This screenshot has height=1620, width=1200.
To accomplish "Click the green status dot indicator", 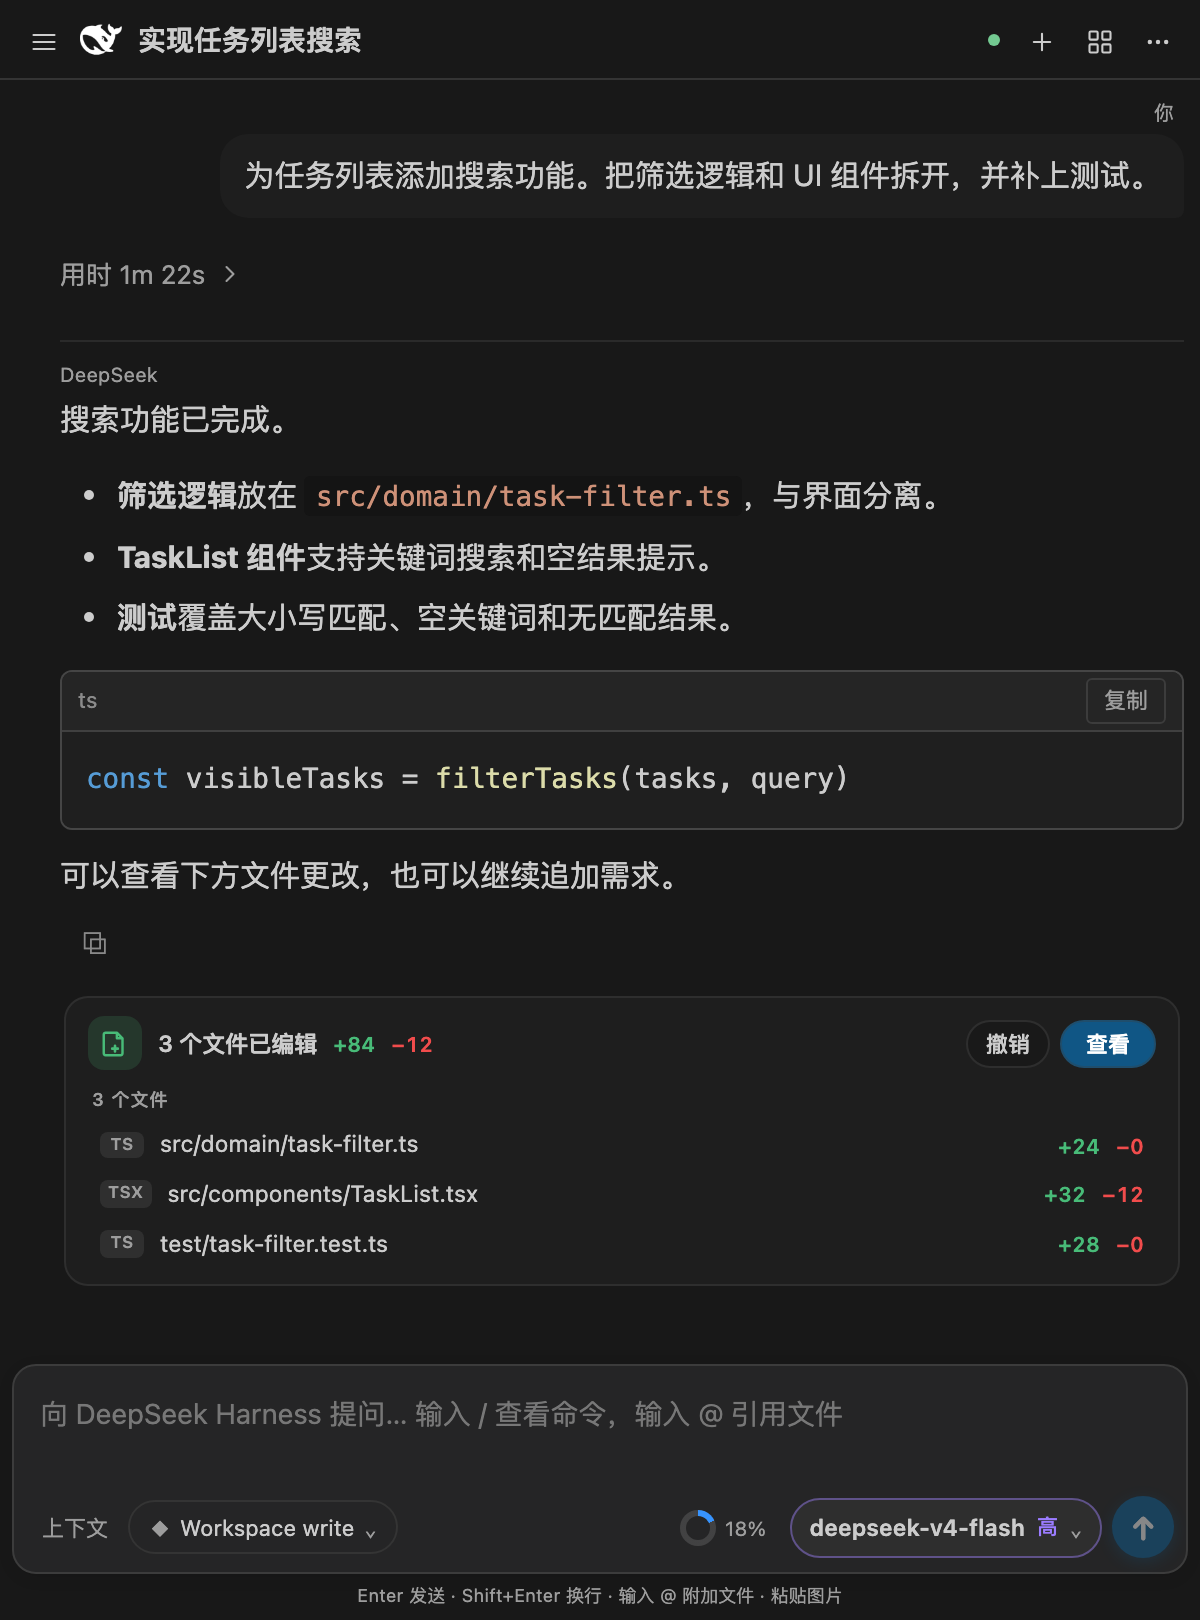I will point(994,40).
